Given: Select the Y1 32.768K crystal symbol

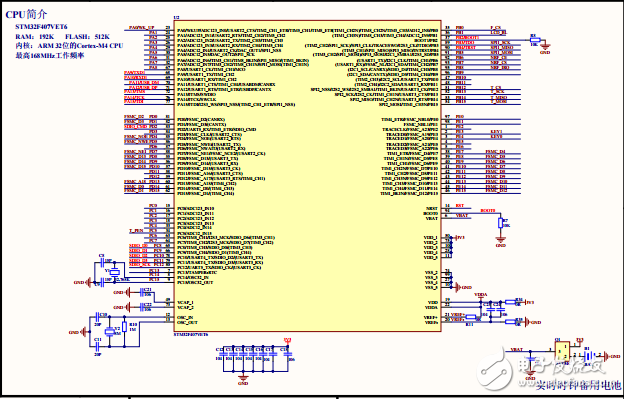Looking at the screenshot, I should point(115,272).
